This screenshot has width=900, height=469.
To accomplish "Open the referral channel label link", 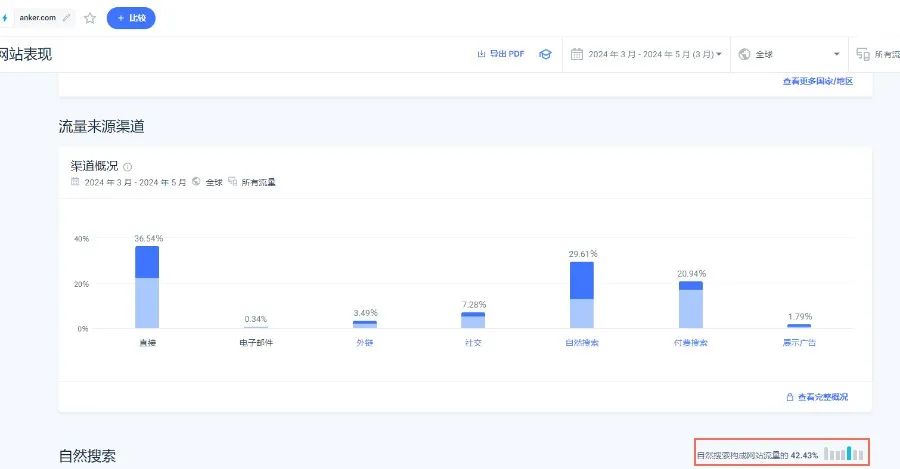I will [365, 343].
